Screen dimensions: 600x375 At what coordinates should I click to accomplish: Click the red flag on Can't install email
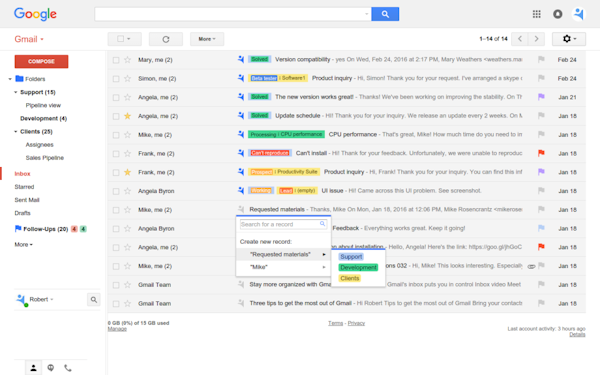(541, 153)
